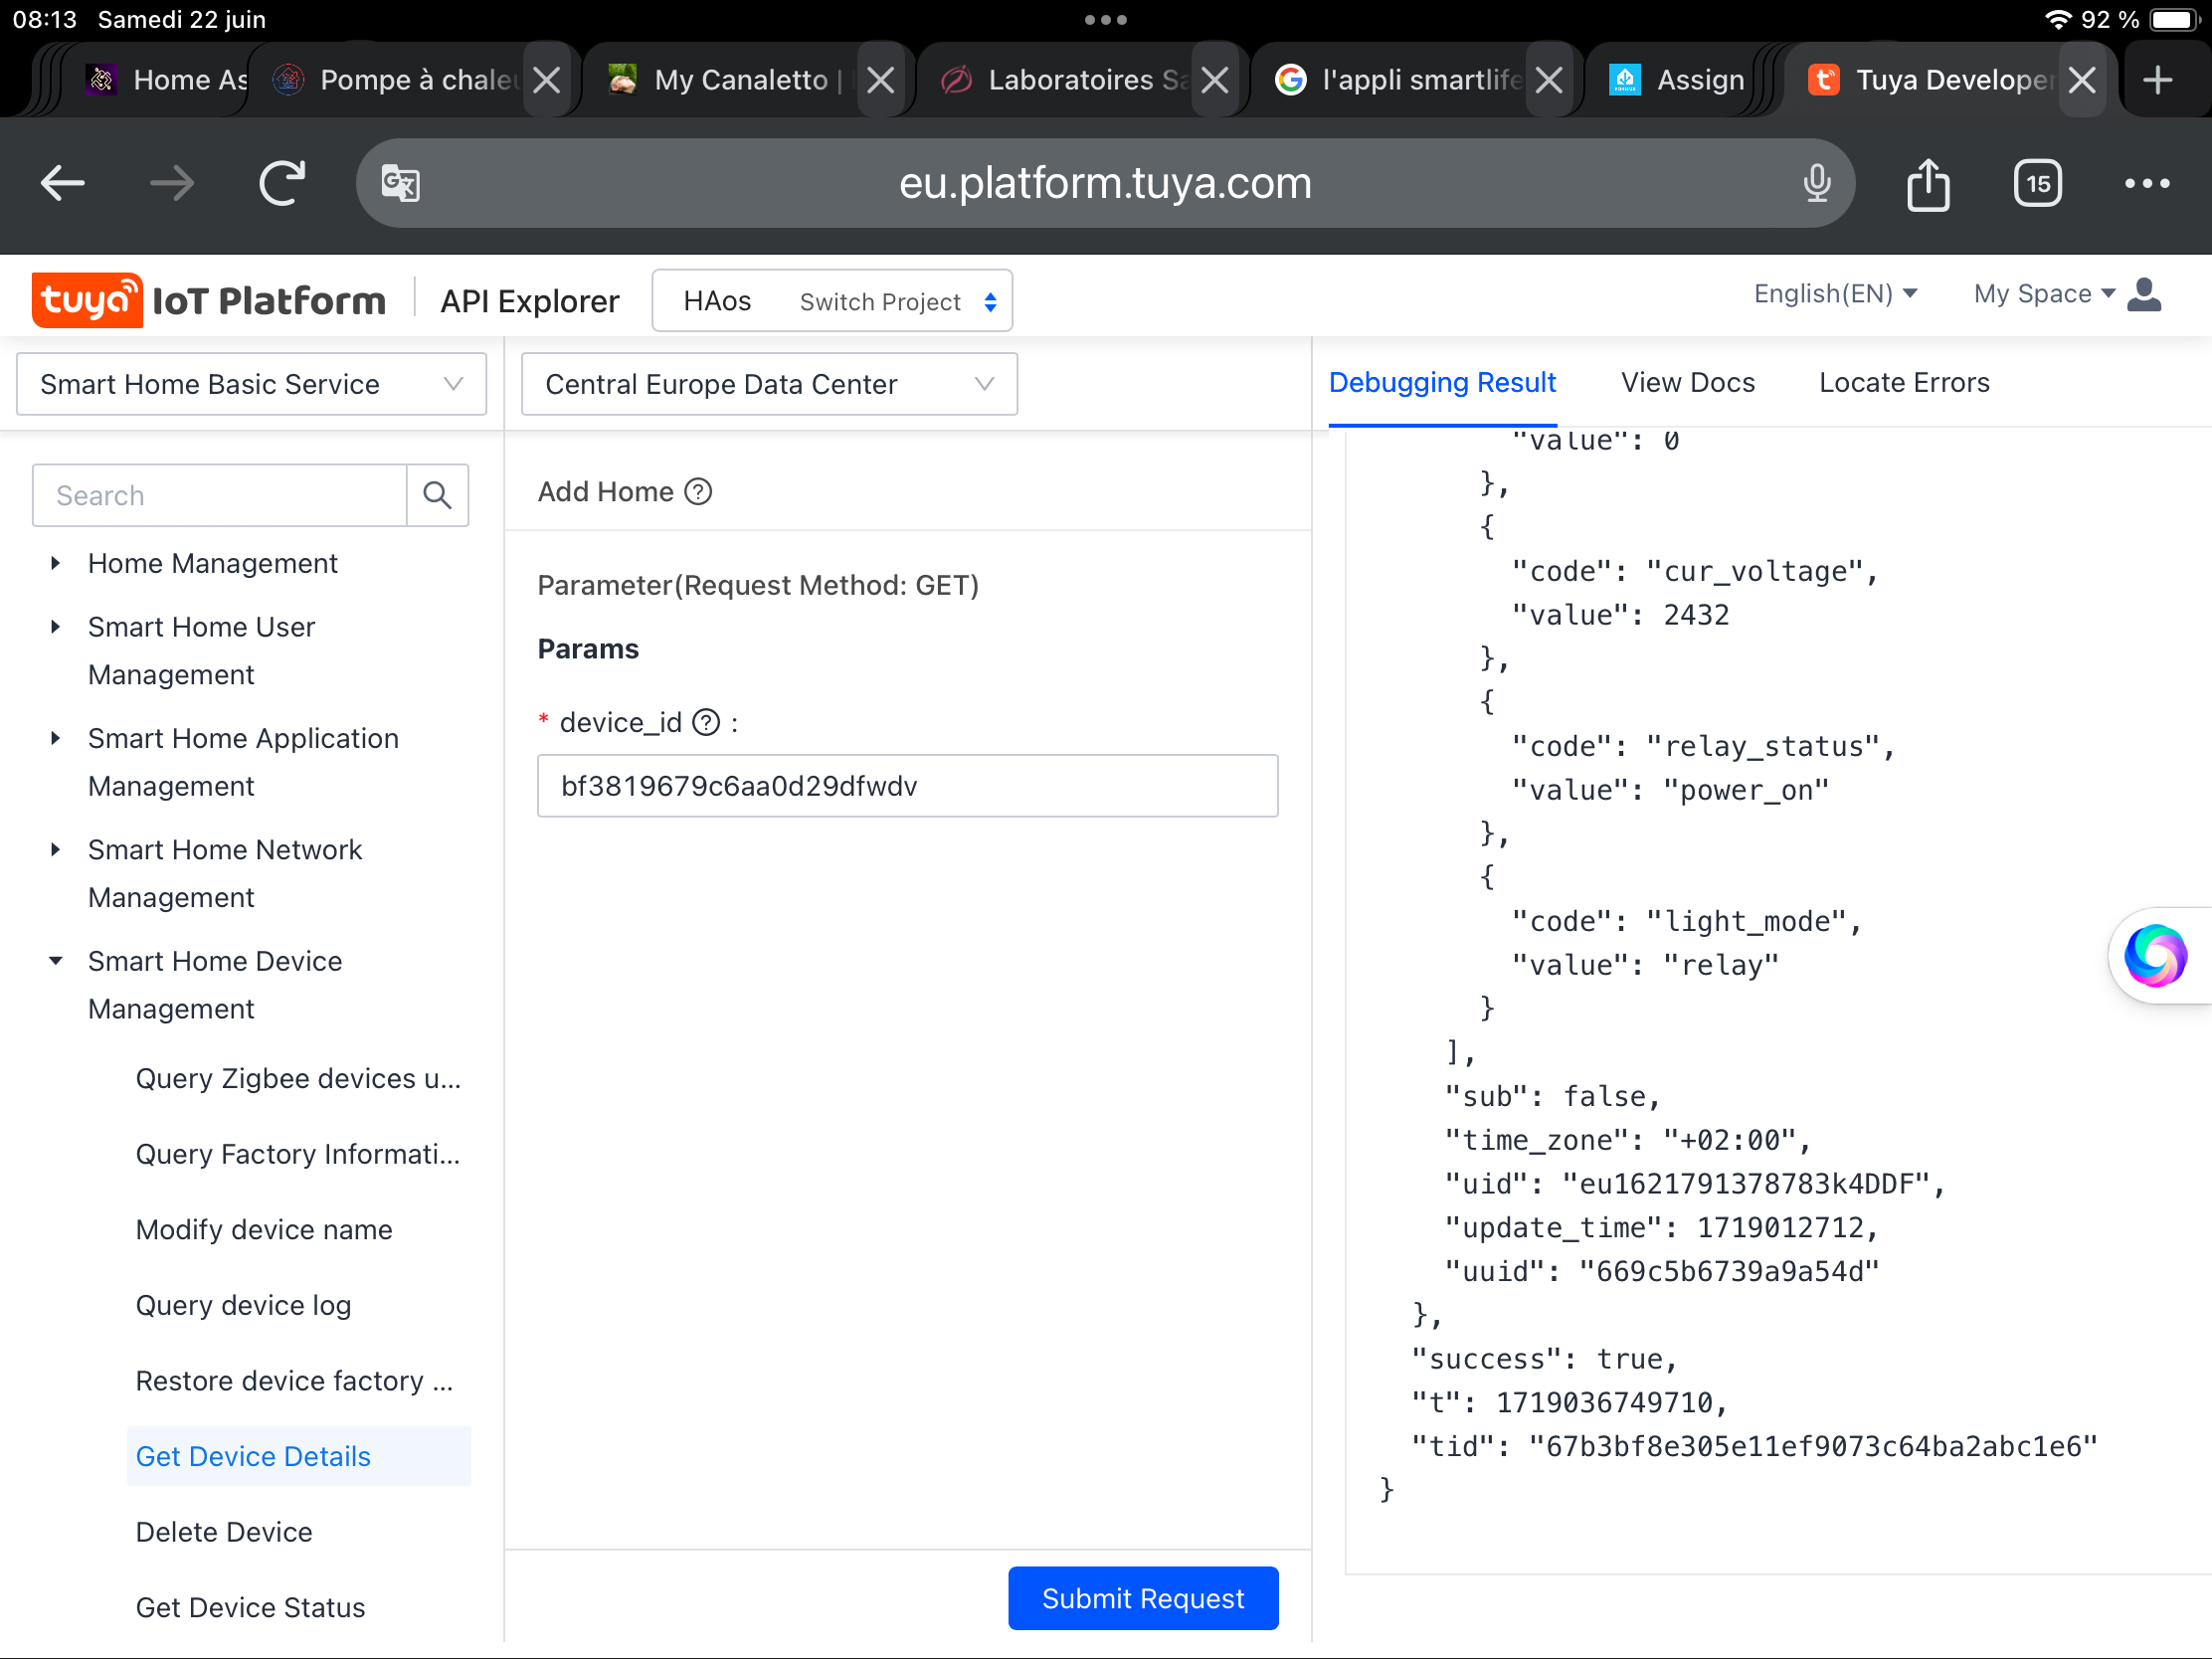Tap the browser forward arrow
The width and height of the screenshot is (2212, 1659).
[x=172, y=183]
